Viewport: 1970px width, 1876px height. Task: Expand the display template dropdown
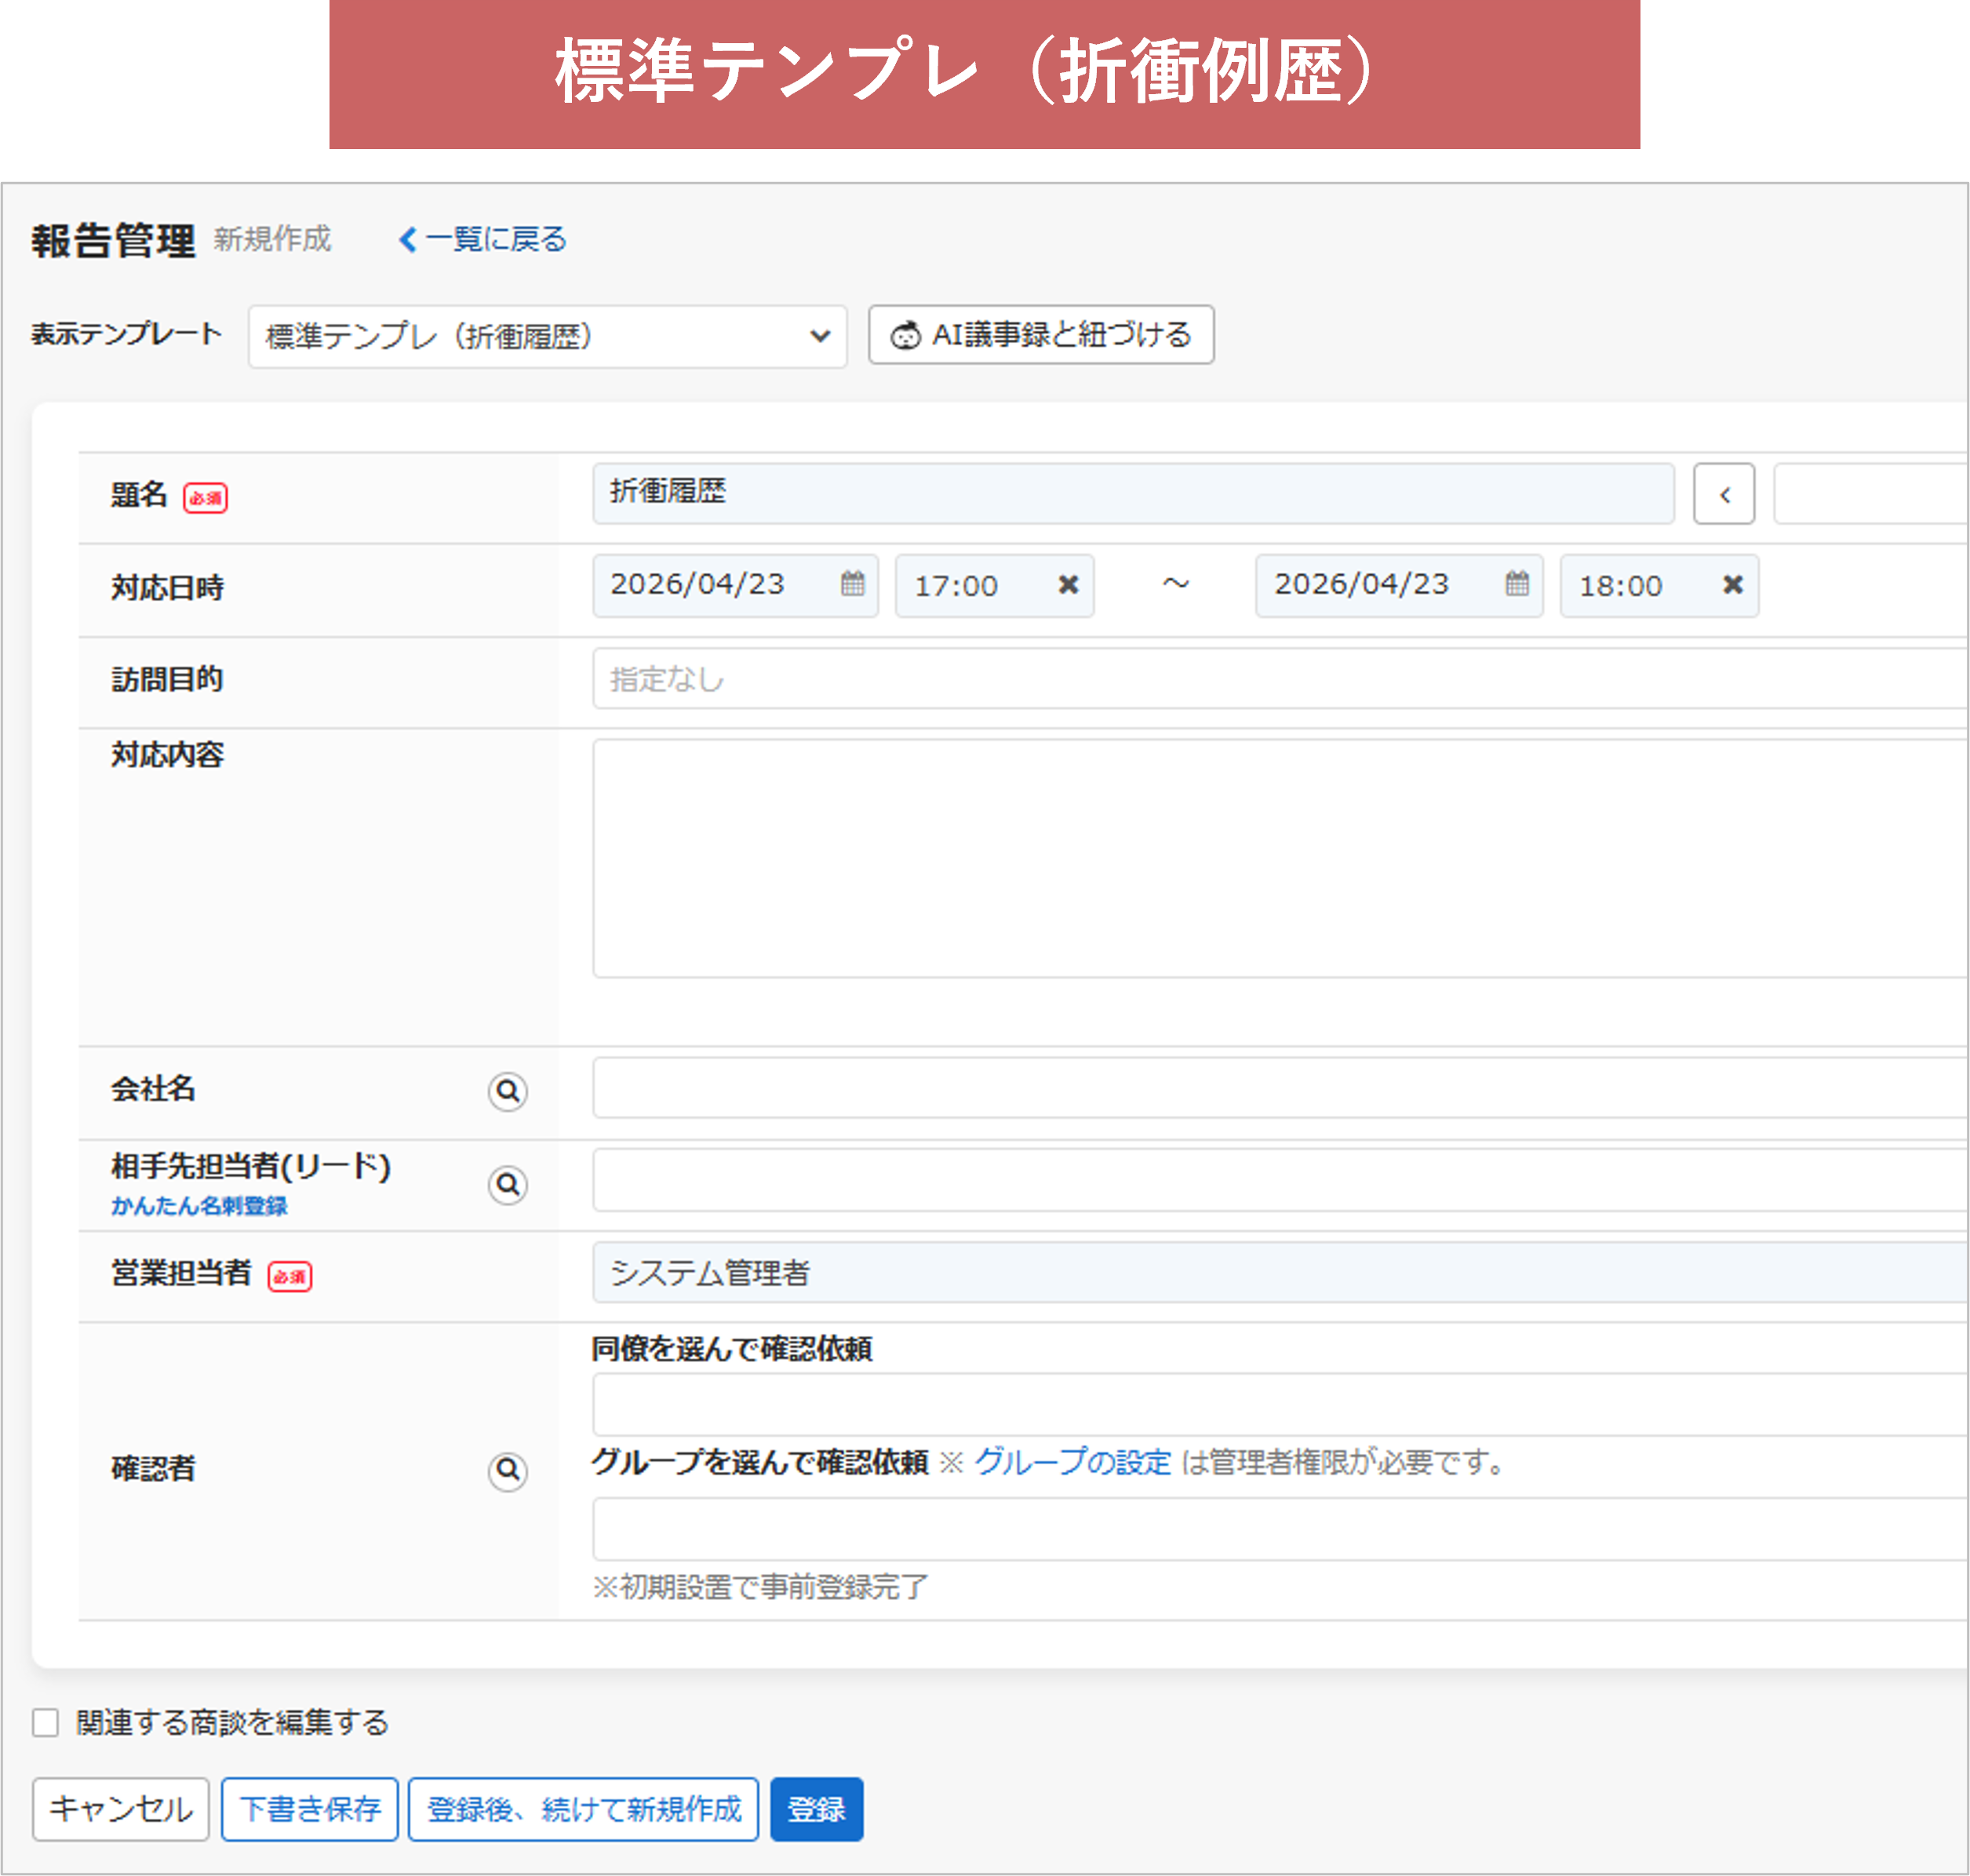tap(547, 336)
